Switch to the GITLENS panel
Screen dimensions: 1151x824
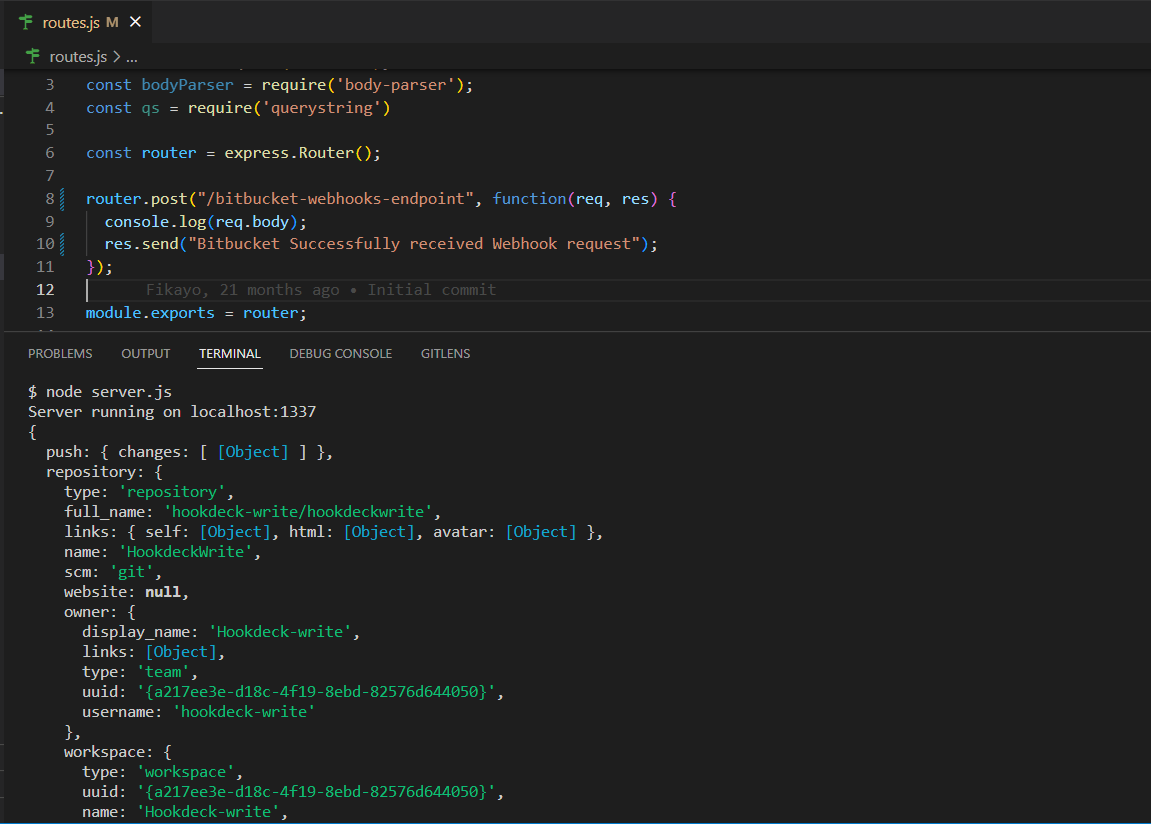pyautogui.click(x=445, y=353)
